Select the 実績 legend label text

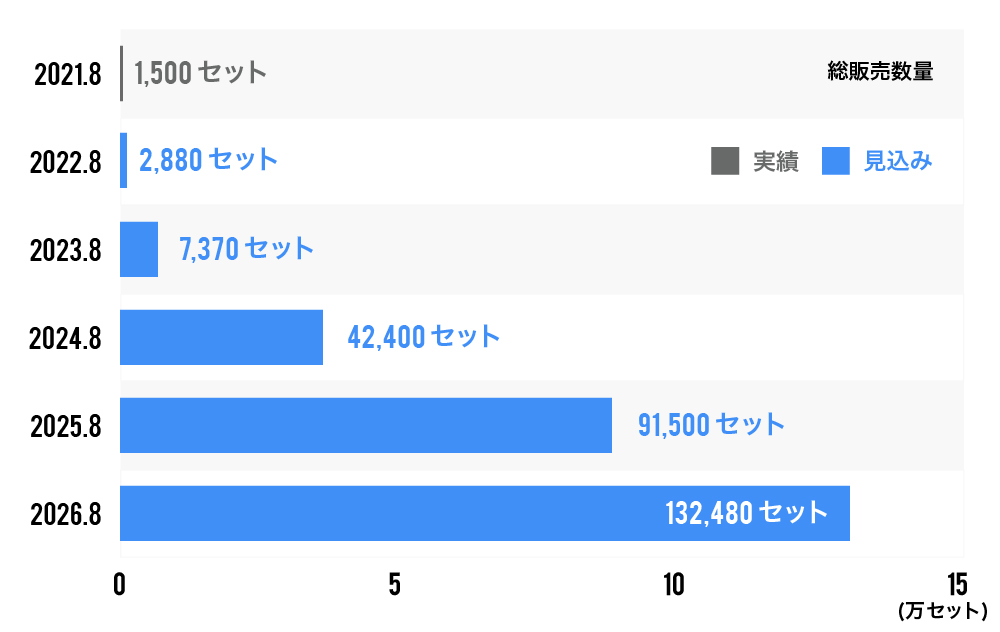coord(776,161)
